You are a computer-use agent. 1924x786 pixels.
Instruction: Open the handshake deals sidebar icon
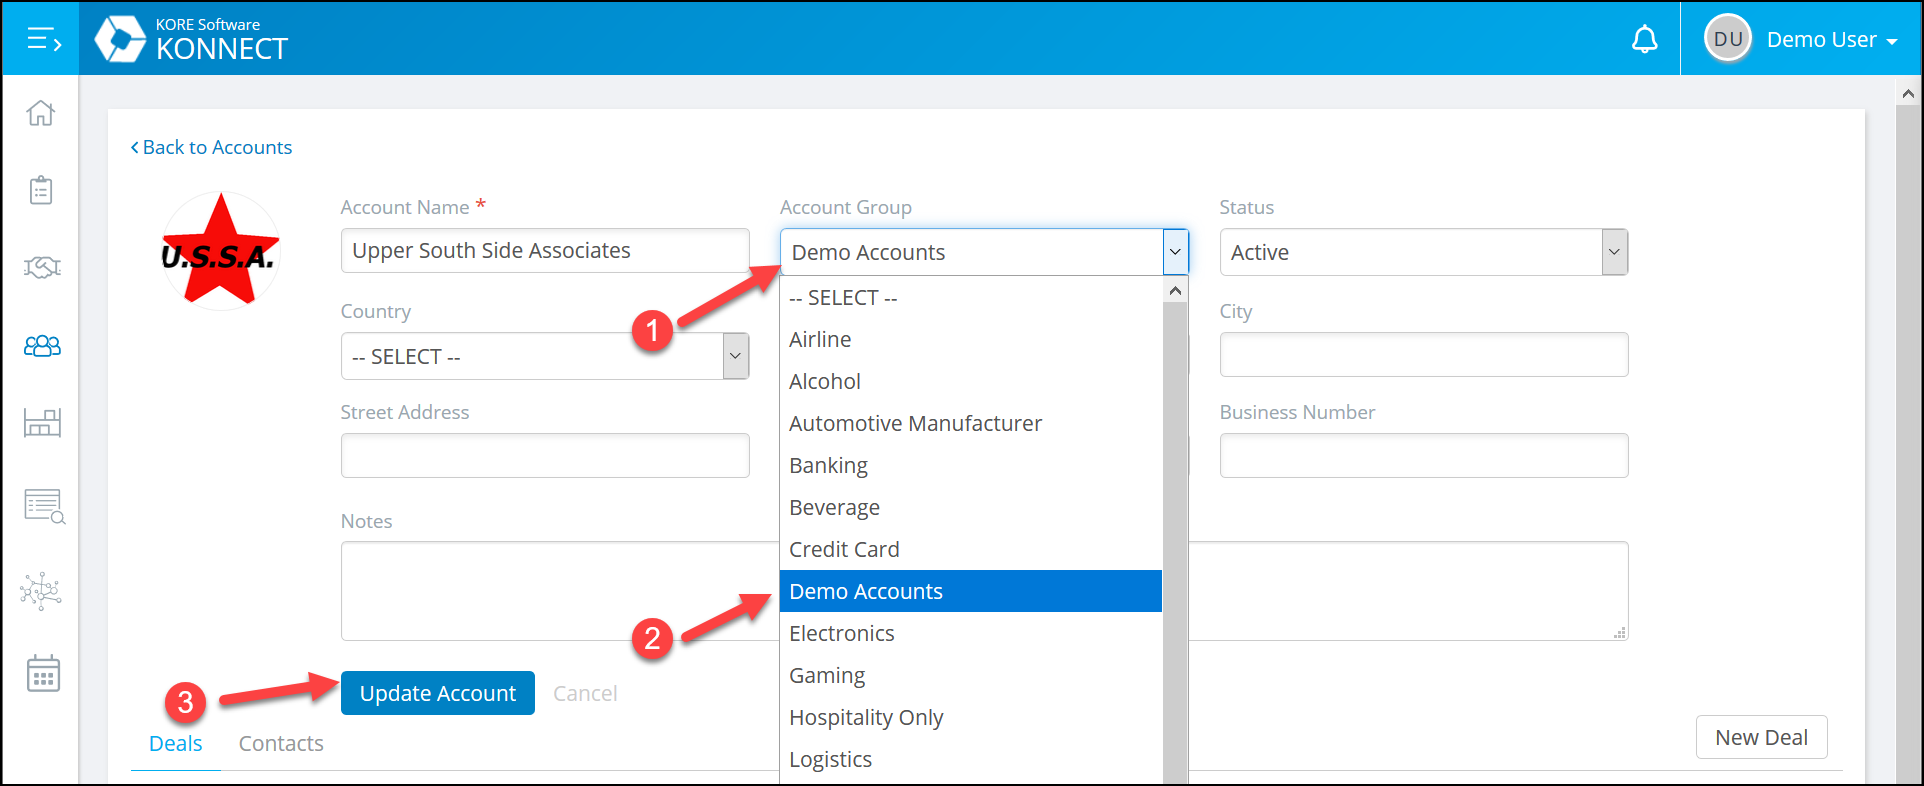point(42,268)
